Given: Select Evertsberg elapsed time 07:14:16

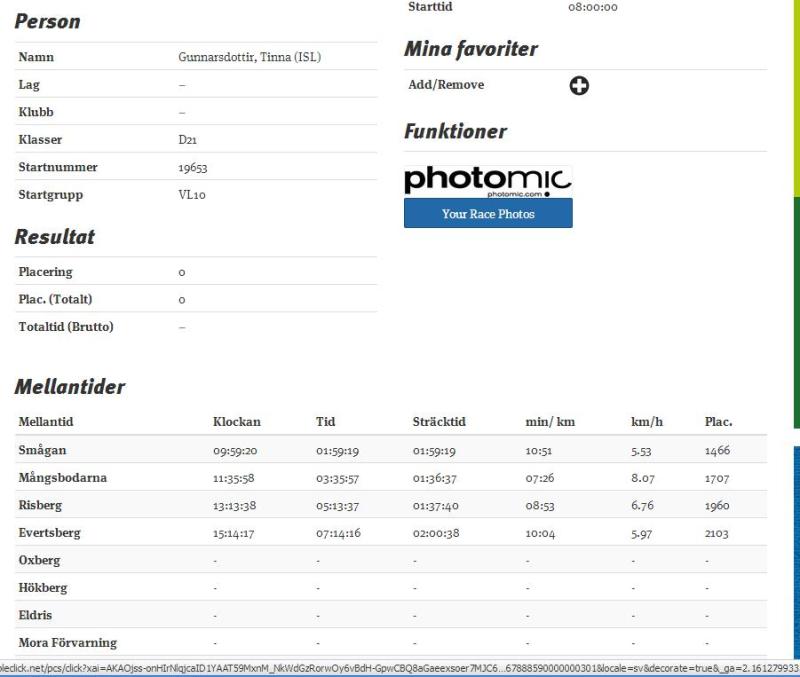Looking at the screenshot, I should (x=338, y=533).
